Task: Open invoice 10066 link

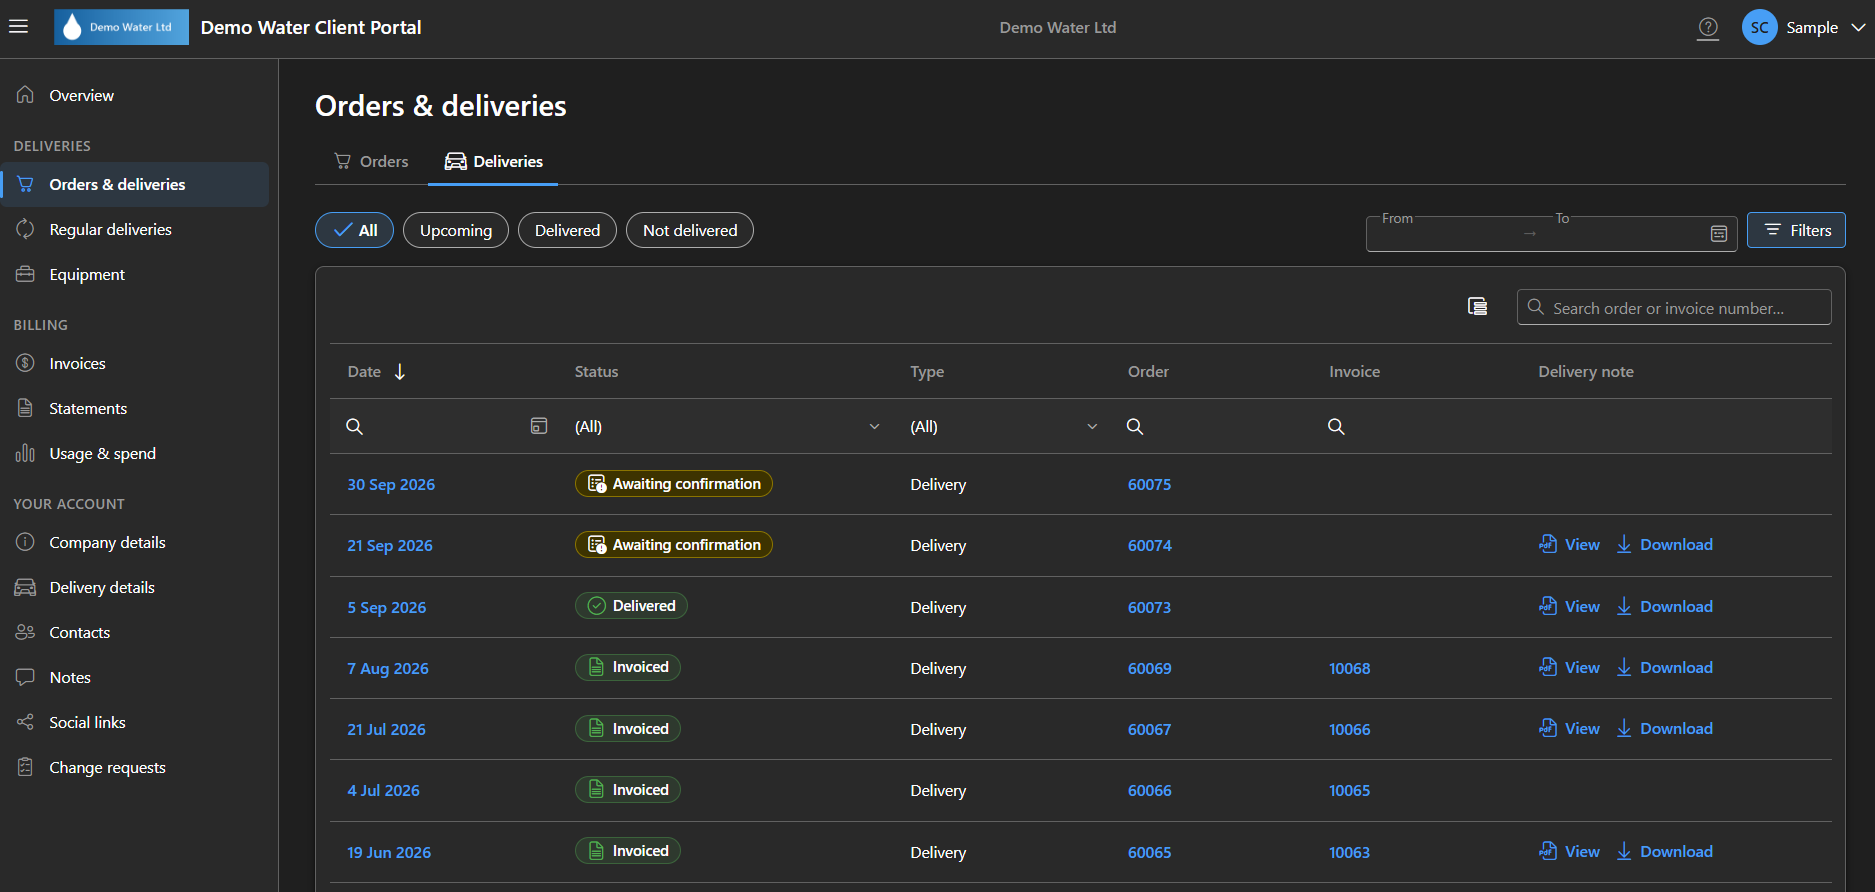Action: point(1349,729)
